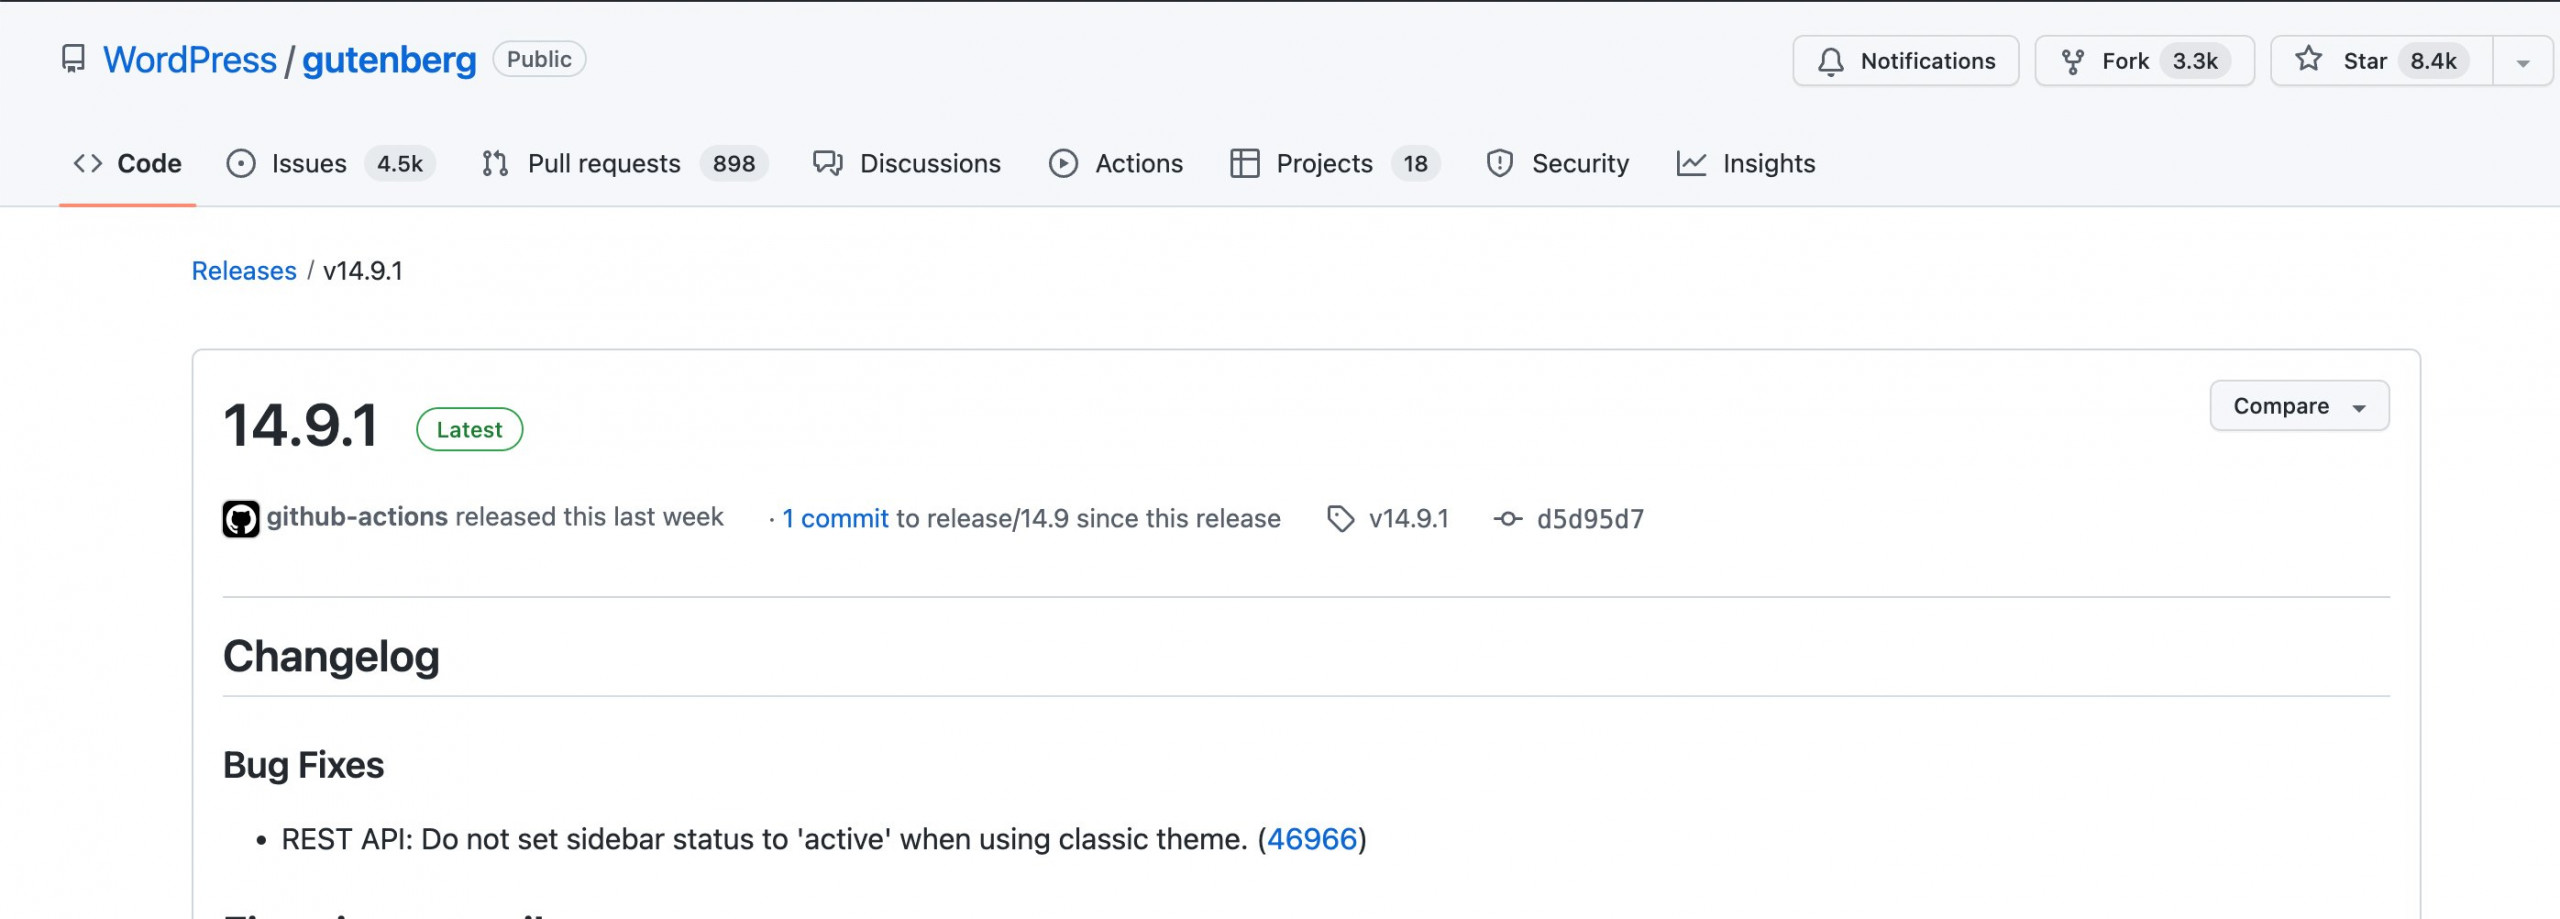
Task: Click the Projects table icon
Action: (x=1244, y=163)
